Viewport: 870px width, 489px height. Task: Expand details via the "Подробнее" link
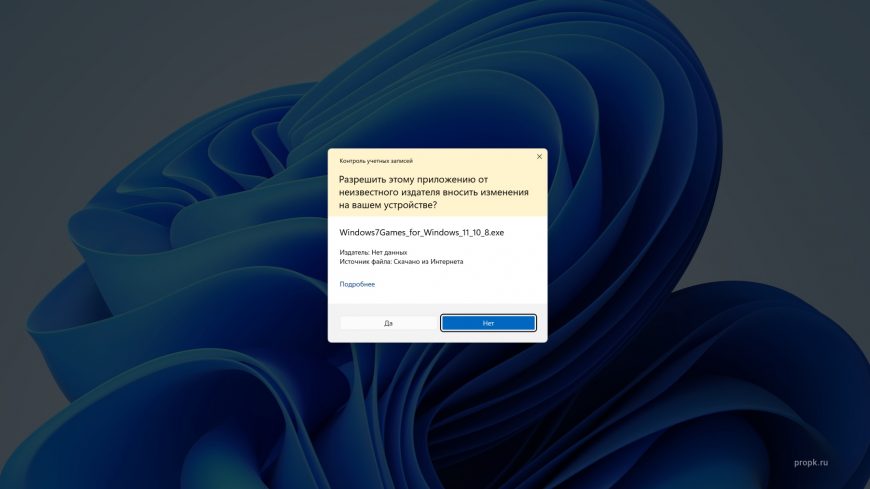[357, 284]
